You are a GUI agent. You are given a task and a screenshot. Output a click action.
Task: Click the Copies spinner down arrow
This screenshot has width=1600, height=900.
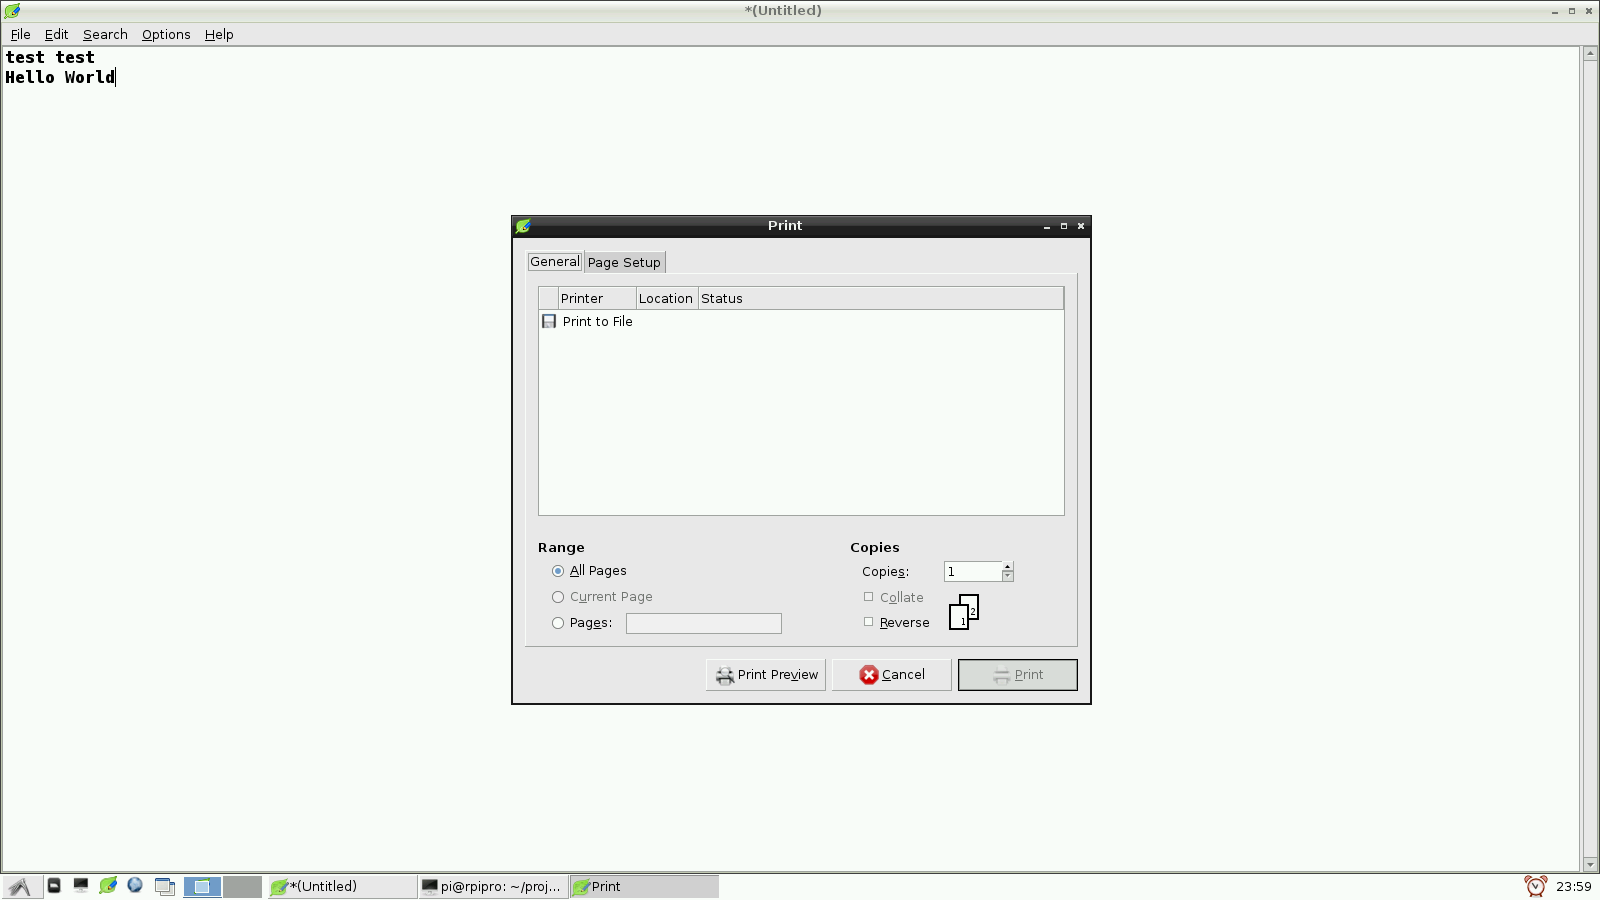pos(1007,577)
